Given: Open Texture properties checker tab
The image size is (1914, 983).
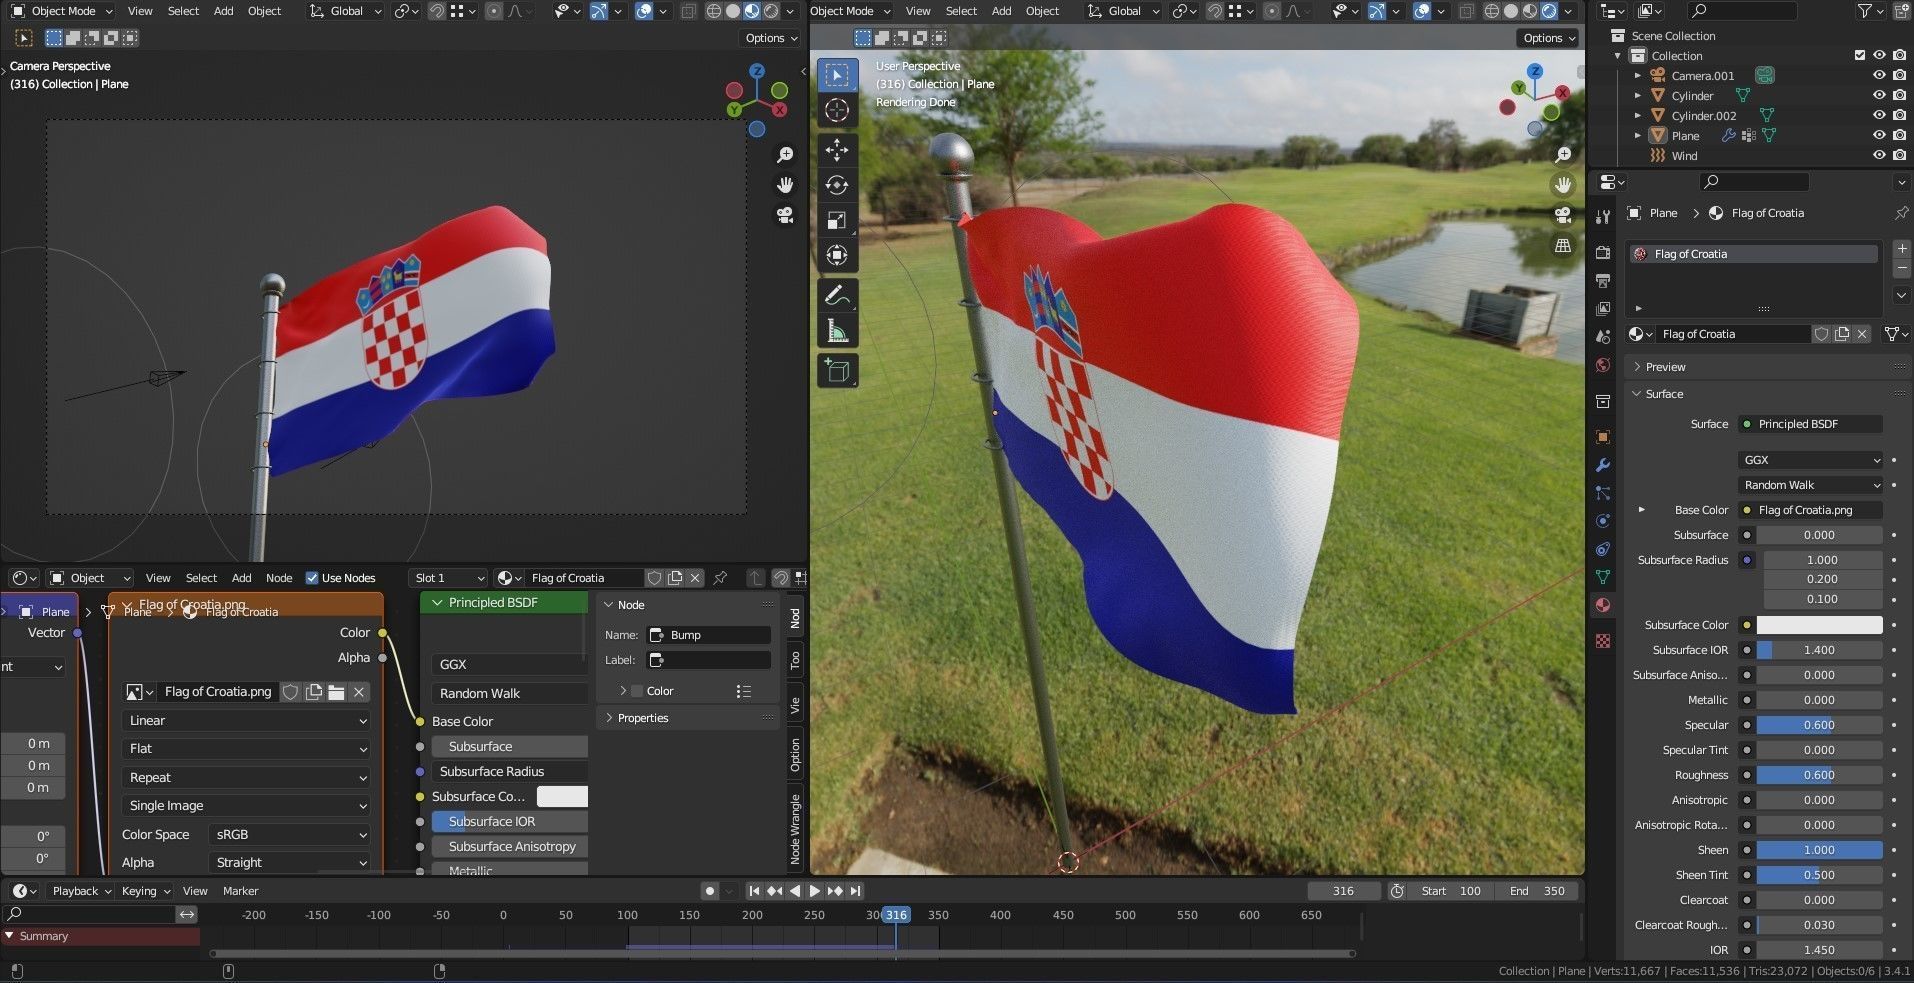Looking at the screenshot, I should (x=1603, y=641).
